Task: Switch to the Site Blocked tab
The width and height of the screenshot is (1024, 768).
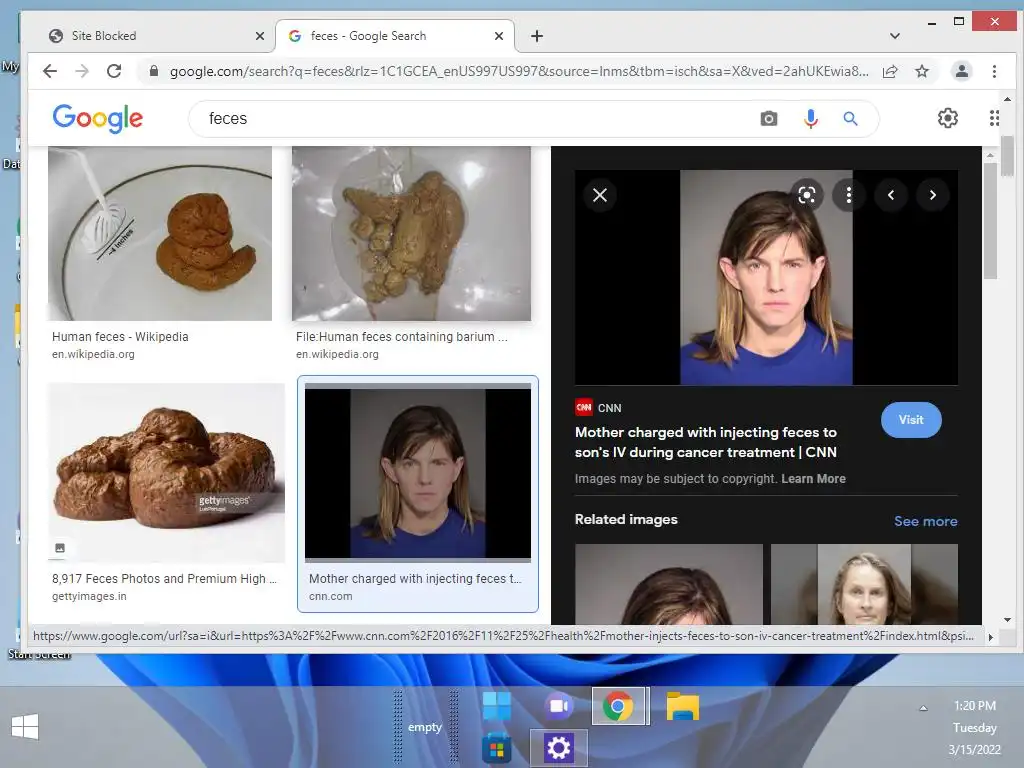Action: [x=152, y=36]
